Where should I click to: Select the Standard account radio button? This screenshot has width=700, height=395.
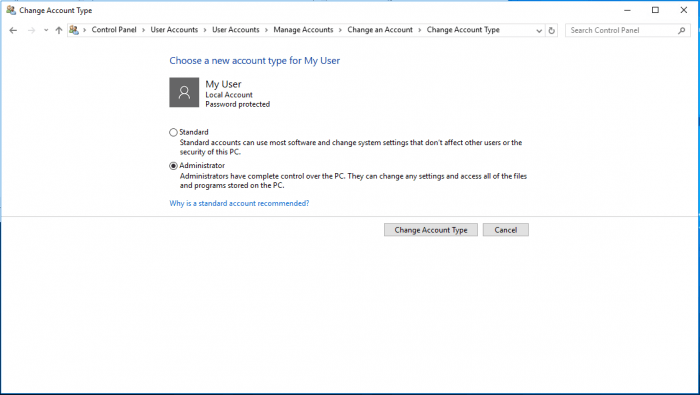(173, 133)
